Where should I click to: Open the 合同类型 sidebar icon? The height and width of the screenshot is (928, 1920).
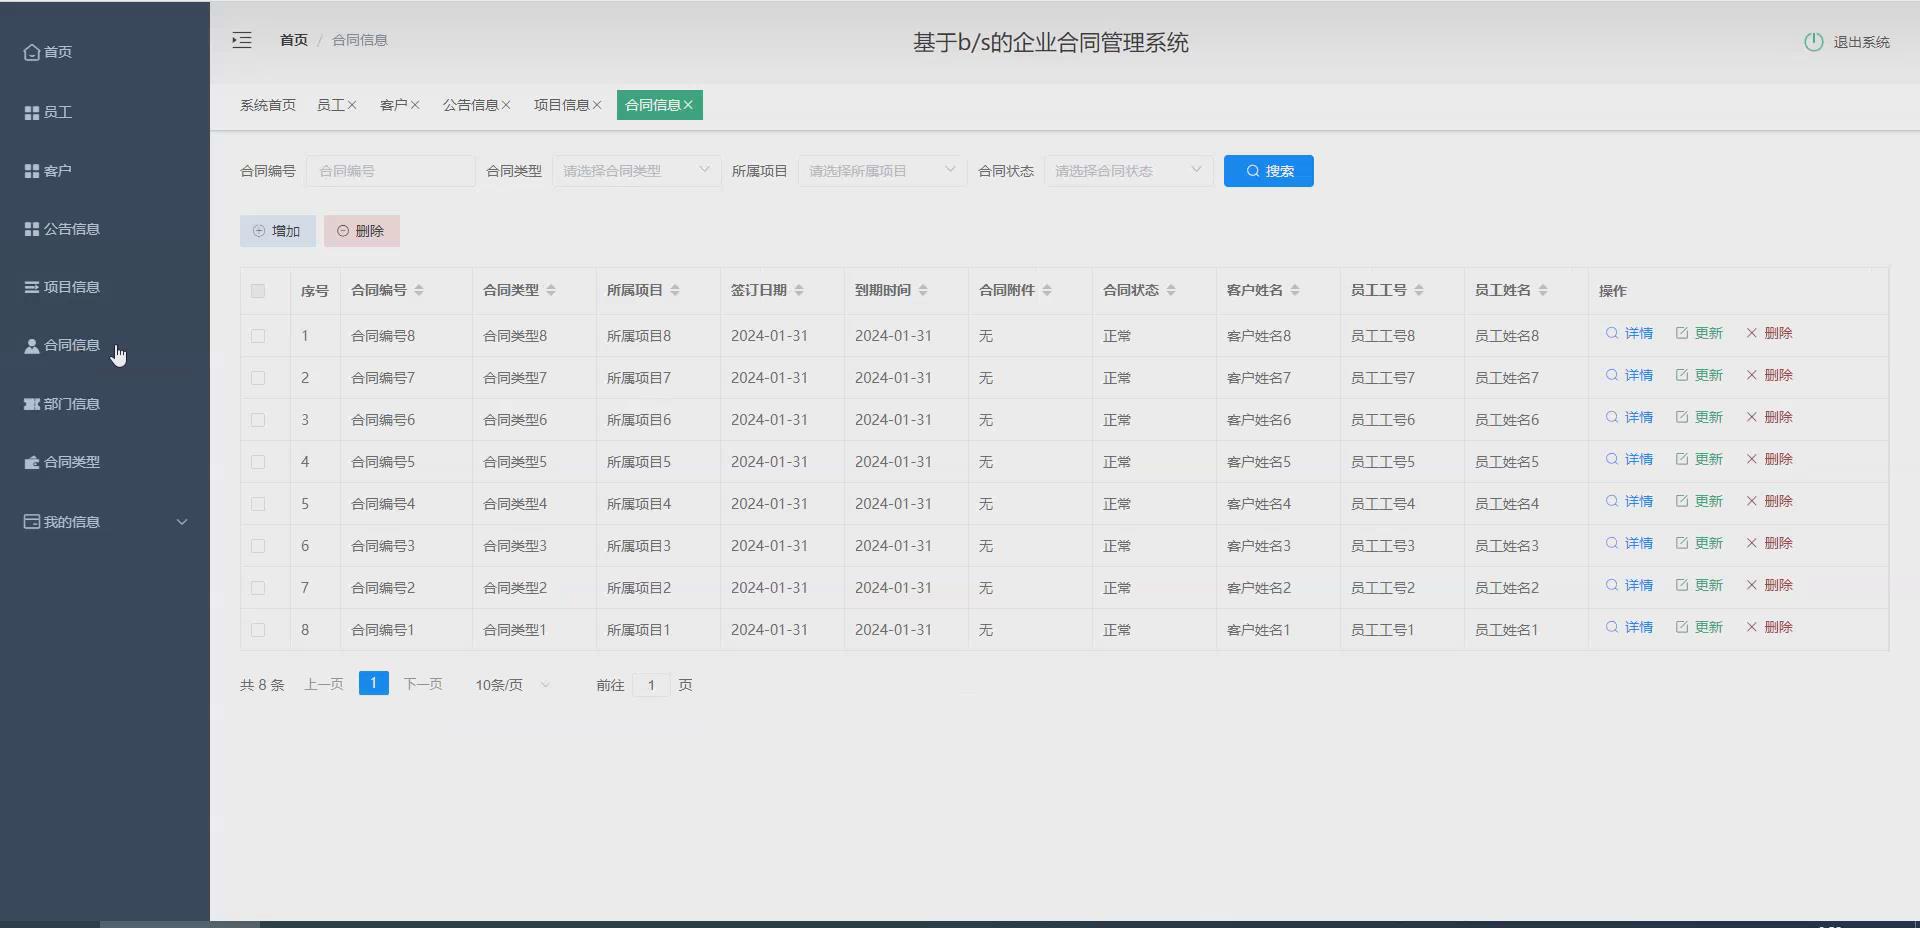tap(31, 462)
